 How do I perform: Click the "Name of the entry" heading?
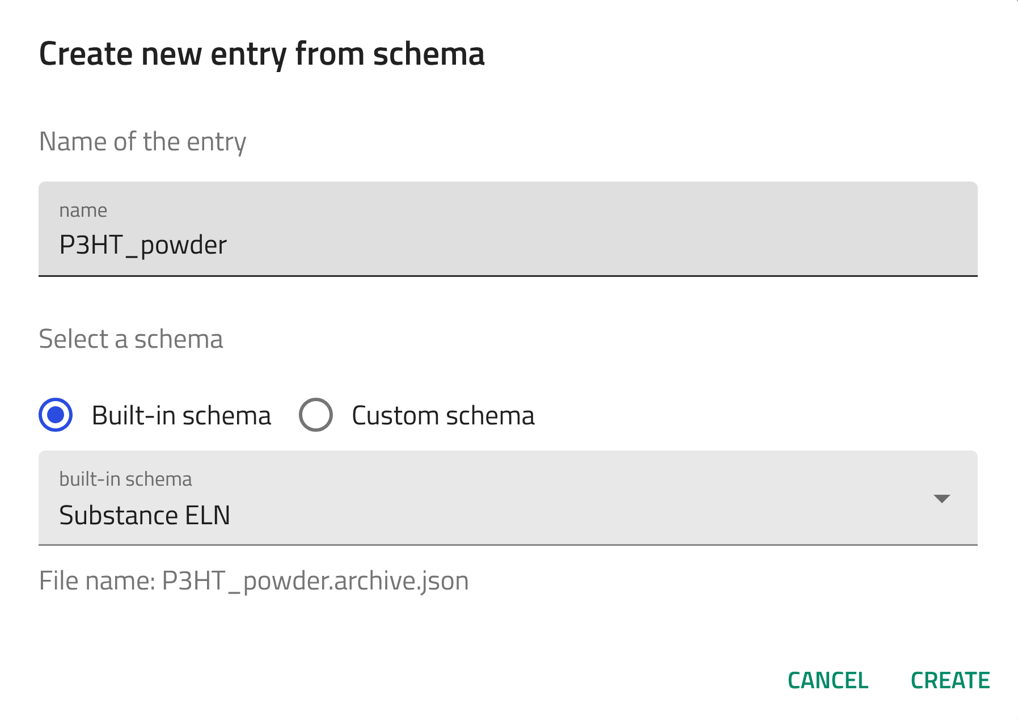pos(143,142)
